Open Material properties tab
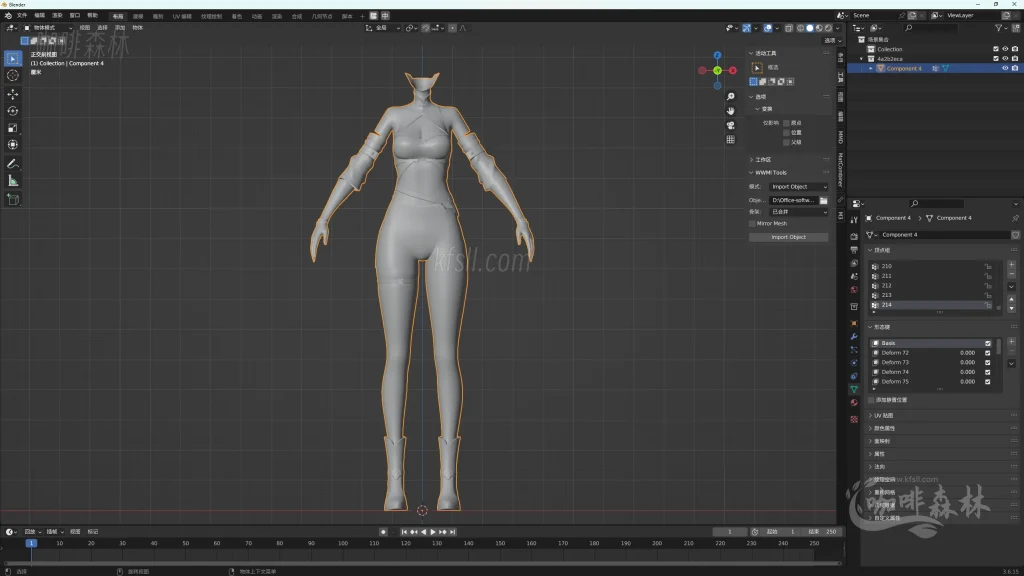Viewport: 1024px width, 576px height. pos(854,403)
